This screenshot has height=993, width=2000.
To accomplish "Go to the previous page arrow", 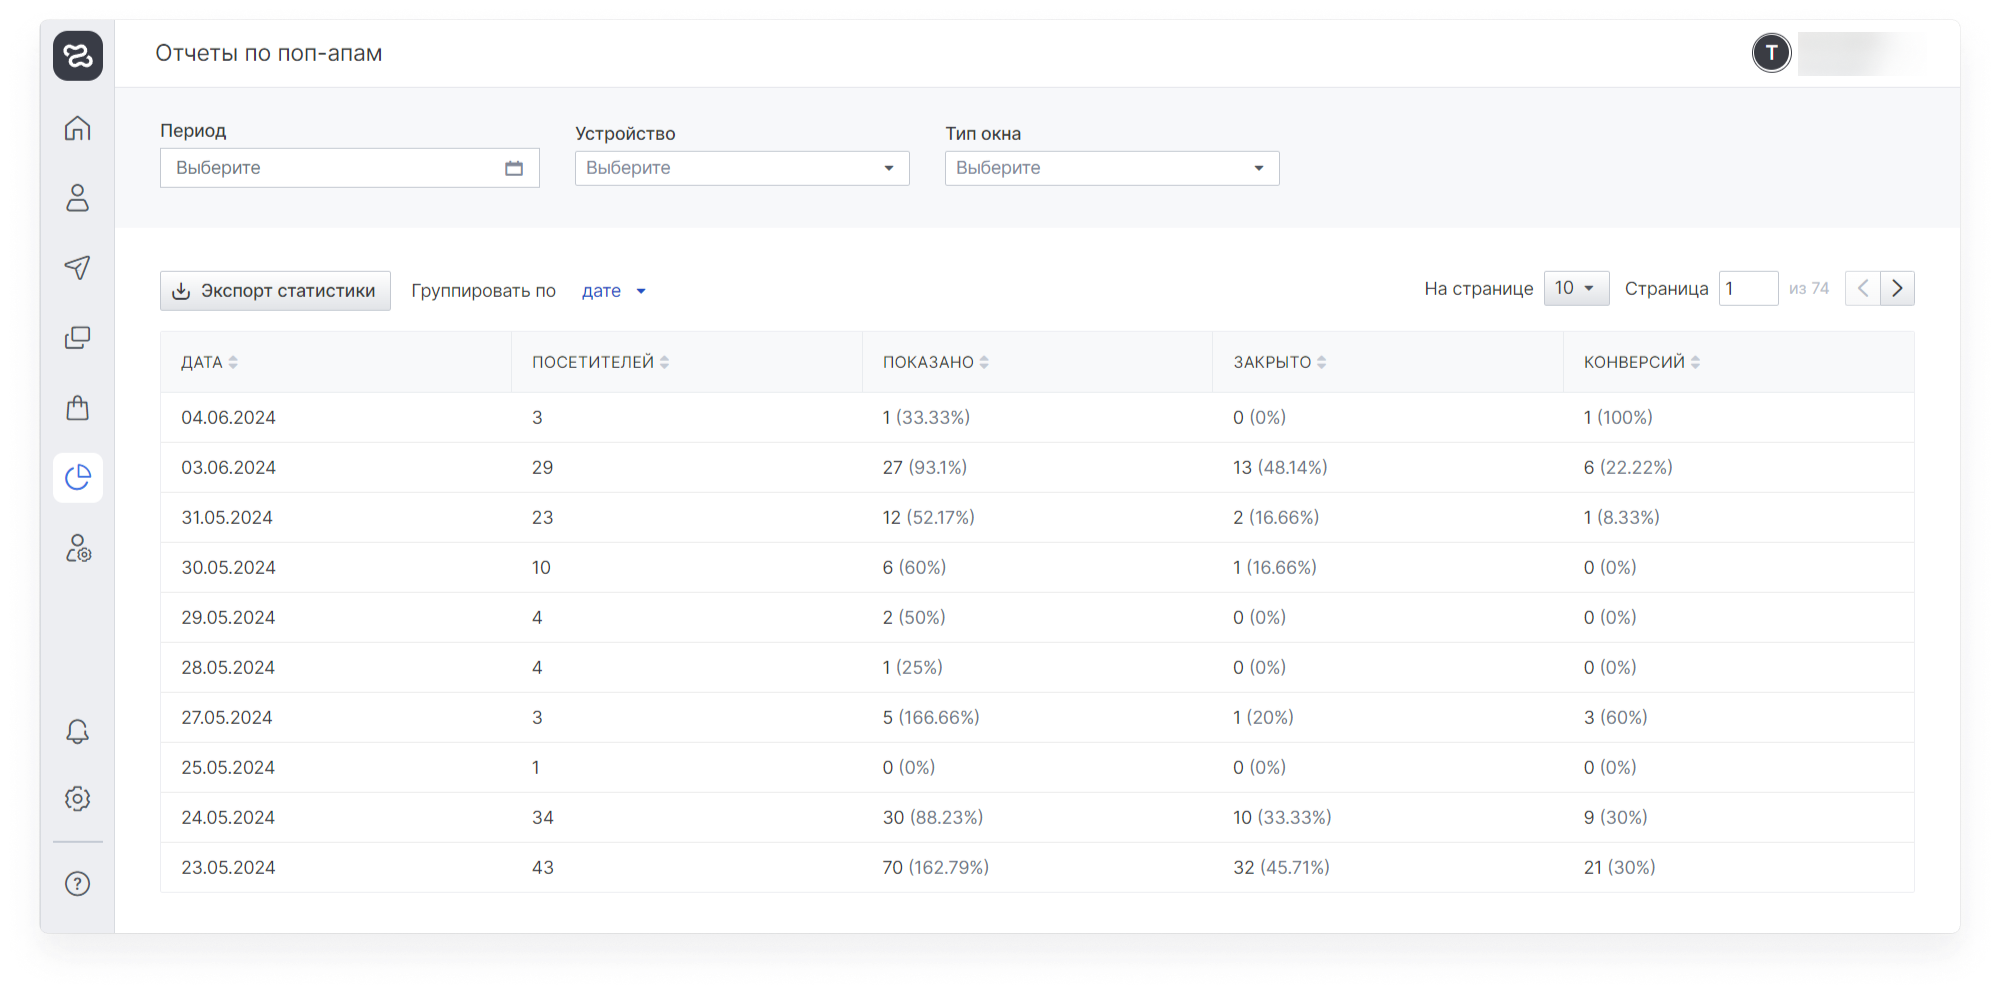I will [1862, 289].
